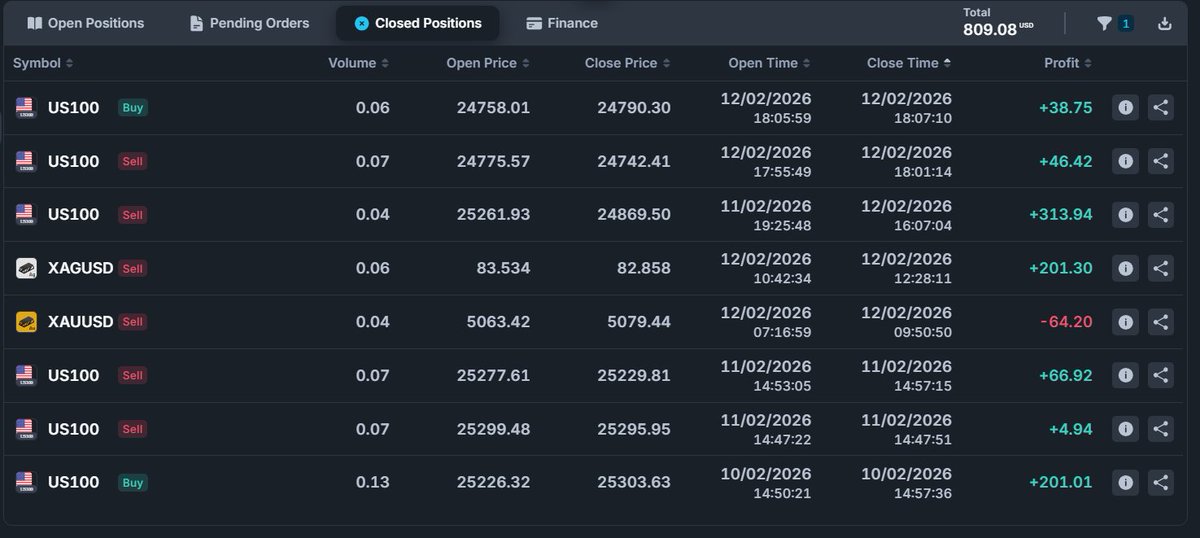Open the filter with badge 1

pos(1114,23)
